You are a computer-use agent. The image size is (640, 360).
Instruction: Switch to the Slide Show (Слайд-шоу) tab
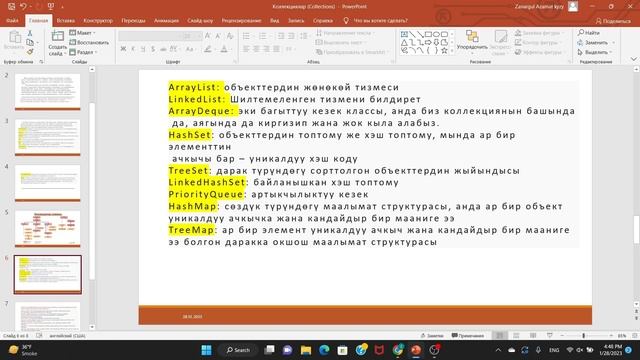click(x=200, y=20)
